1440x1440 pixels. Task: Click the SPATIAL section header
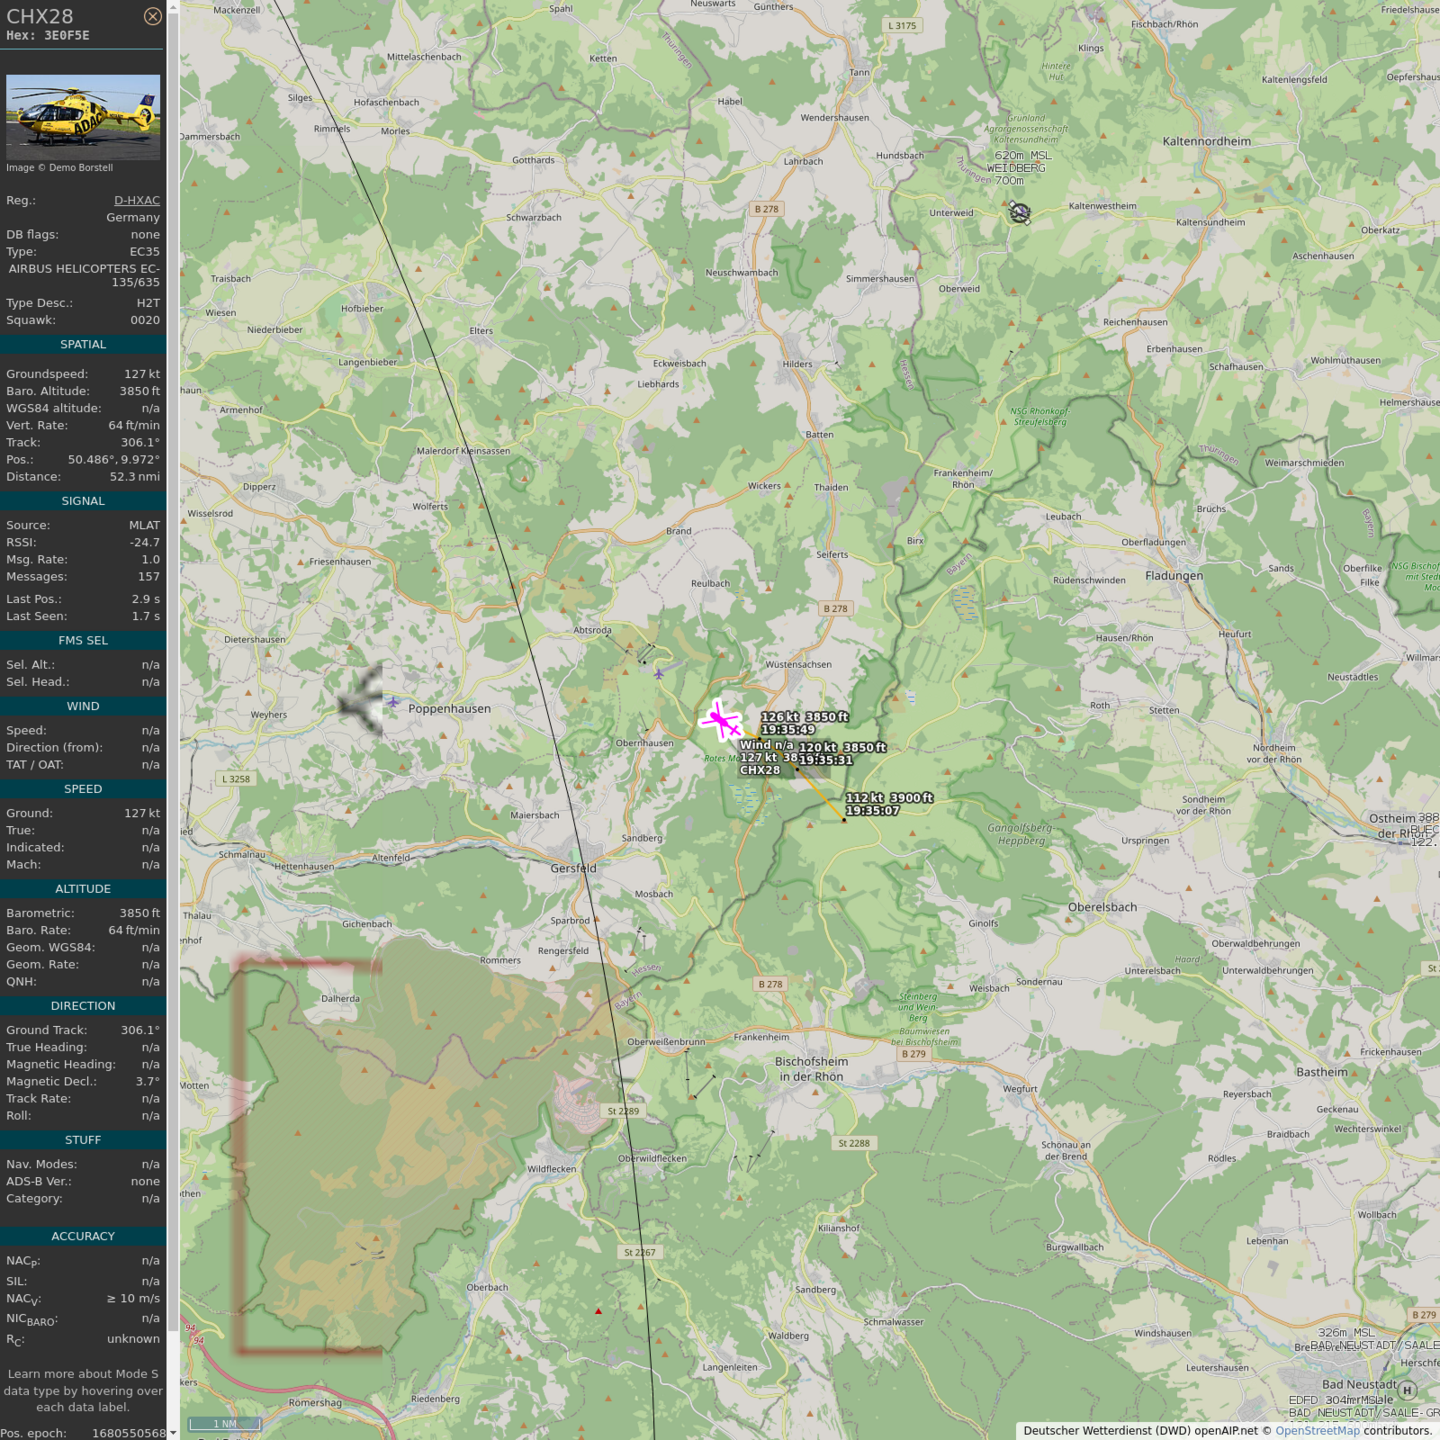point(83,344)
